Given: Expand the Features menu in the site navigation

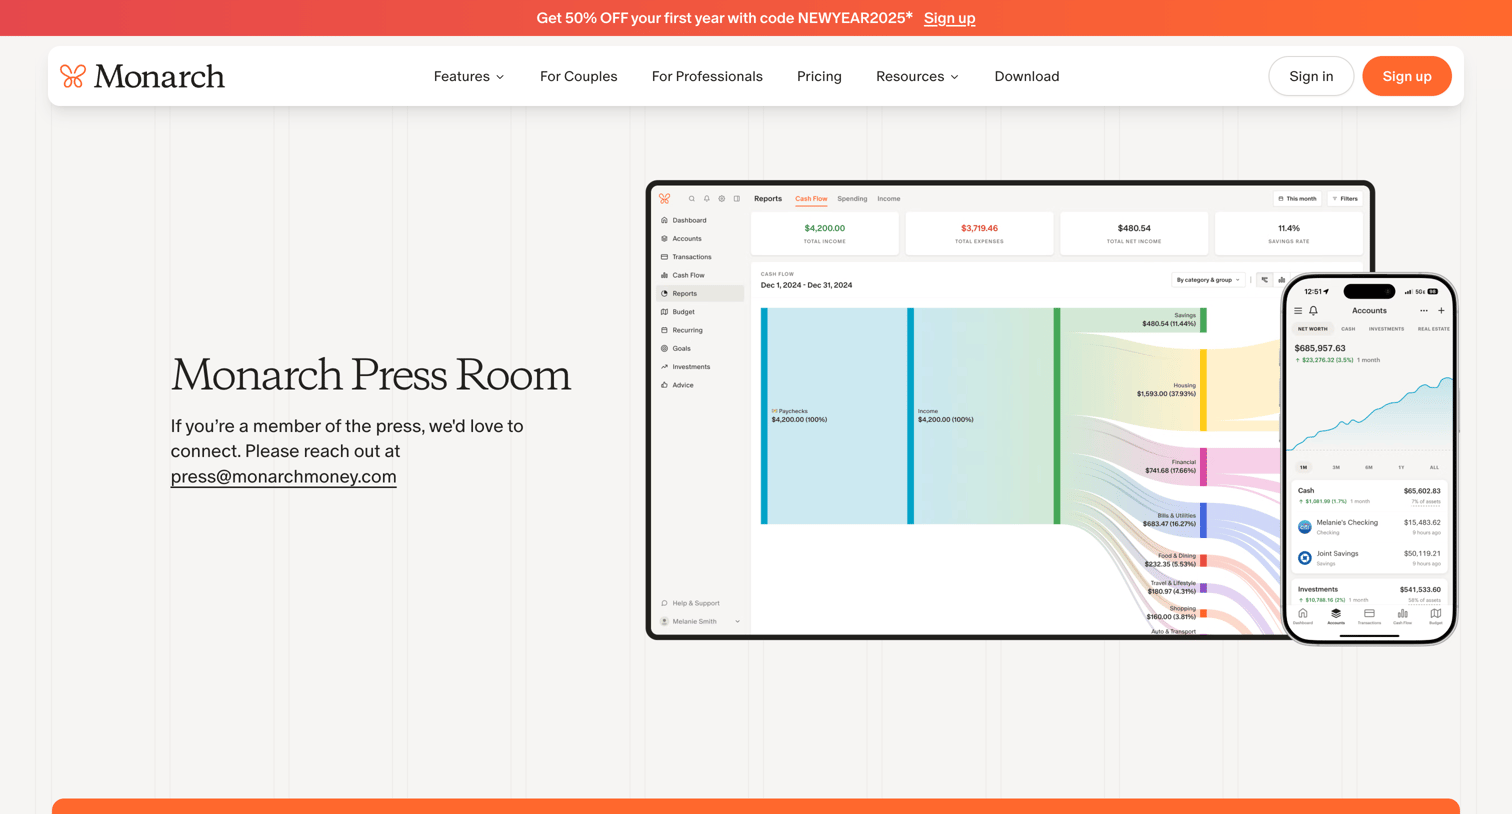Looking at the screenshot, I should click(469, 76).
